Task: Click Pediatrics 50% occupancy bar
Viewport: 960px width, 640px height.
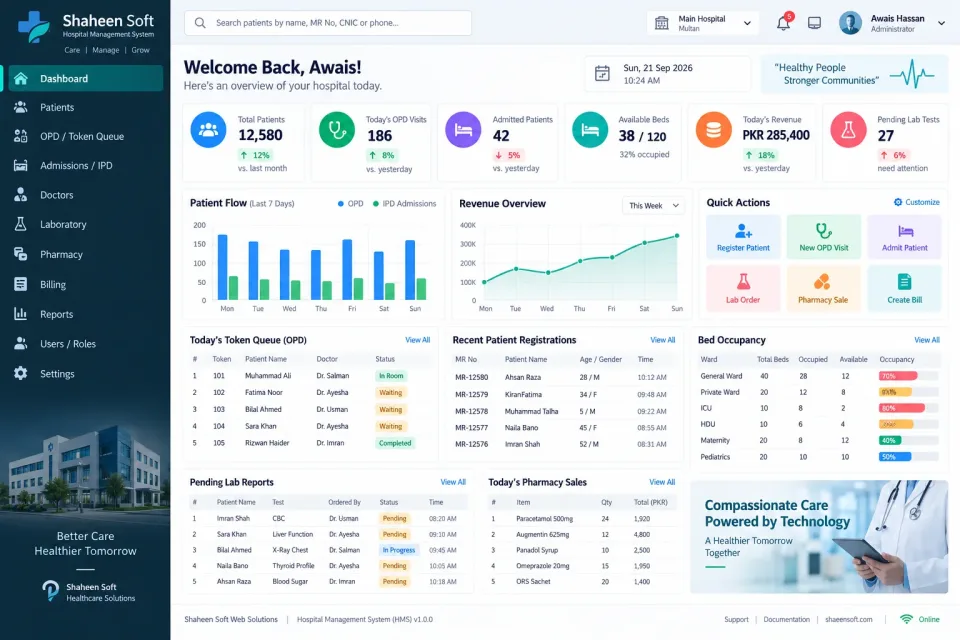Action: point(908,457)
